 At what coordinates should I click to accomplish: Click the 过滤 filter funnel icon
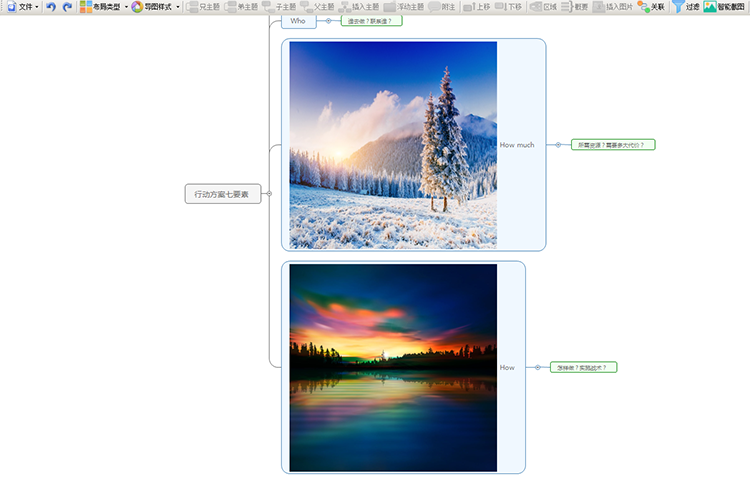pyautogui.click(x=678, y=7)
